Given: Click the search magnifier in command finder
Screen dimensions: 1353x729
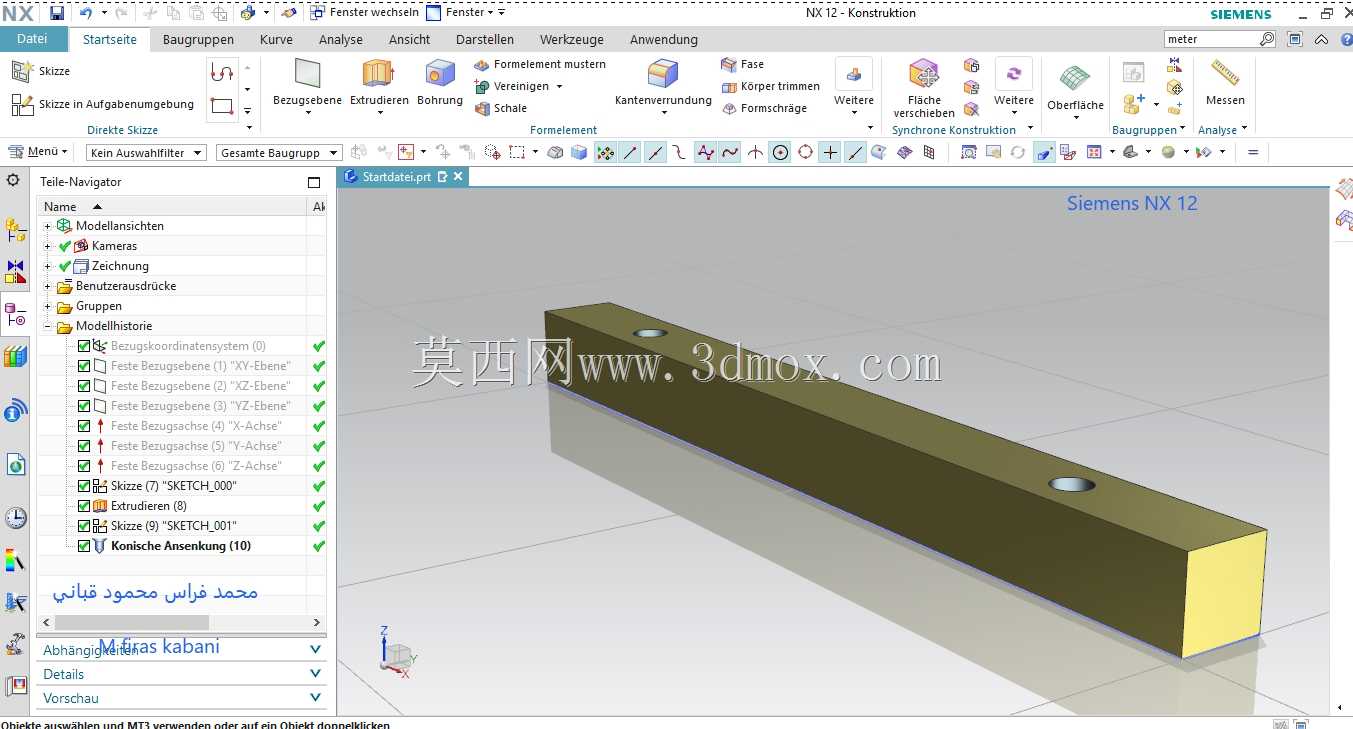Looking at the screenshot, I should (x=1267, y=39).
